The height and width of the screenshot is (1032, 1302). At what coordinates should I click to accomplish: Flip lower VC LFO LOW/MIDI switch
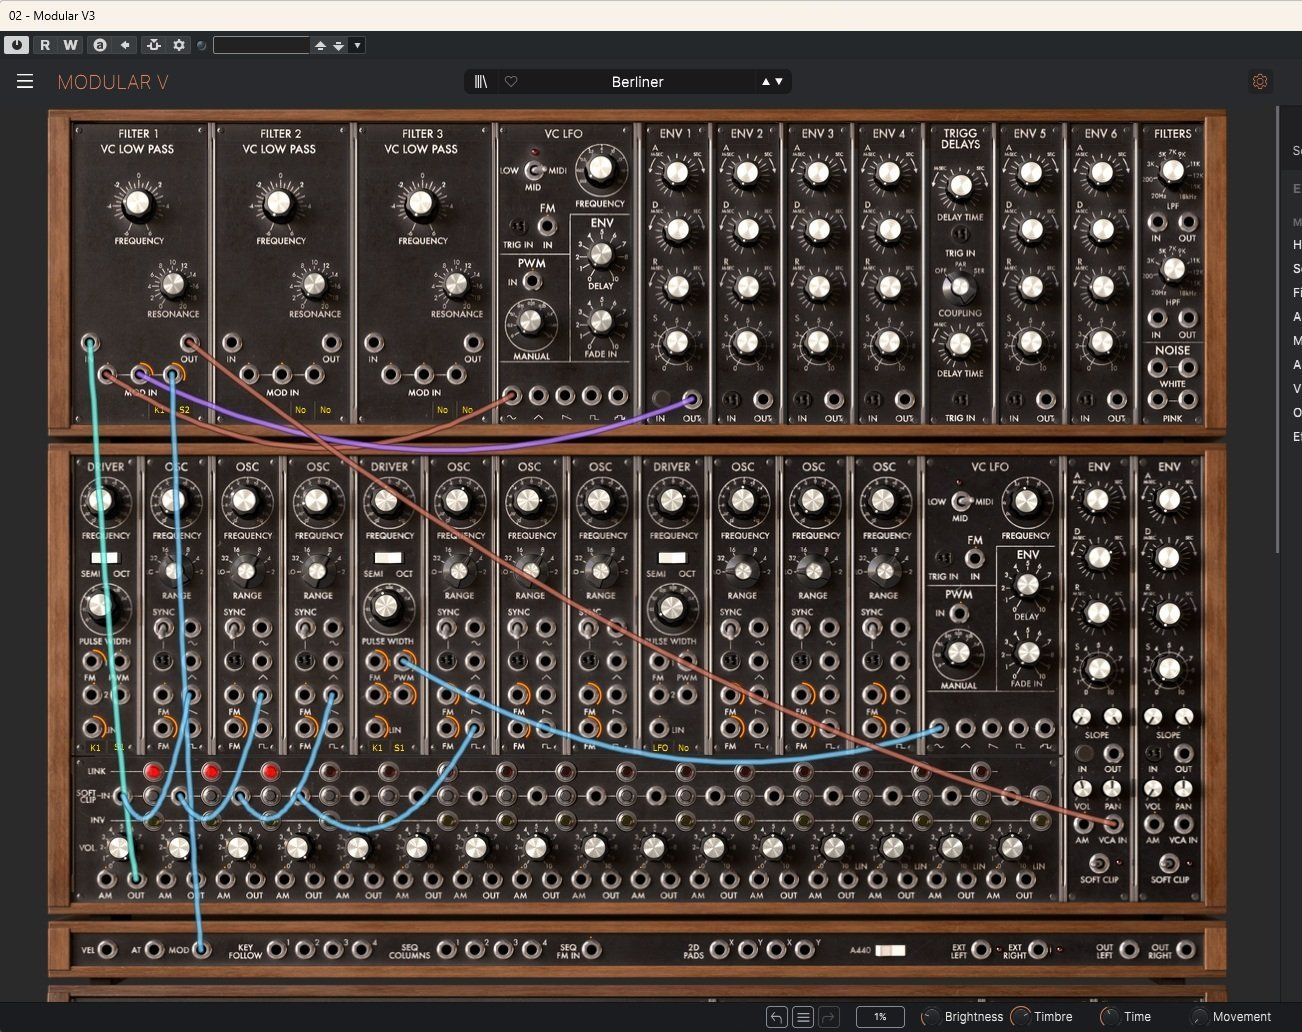tap(960, 502)
